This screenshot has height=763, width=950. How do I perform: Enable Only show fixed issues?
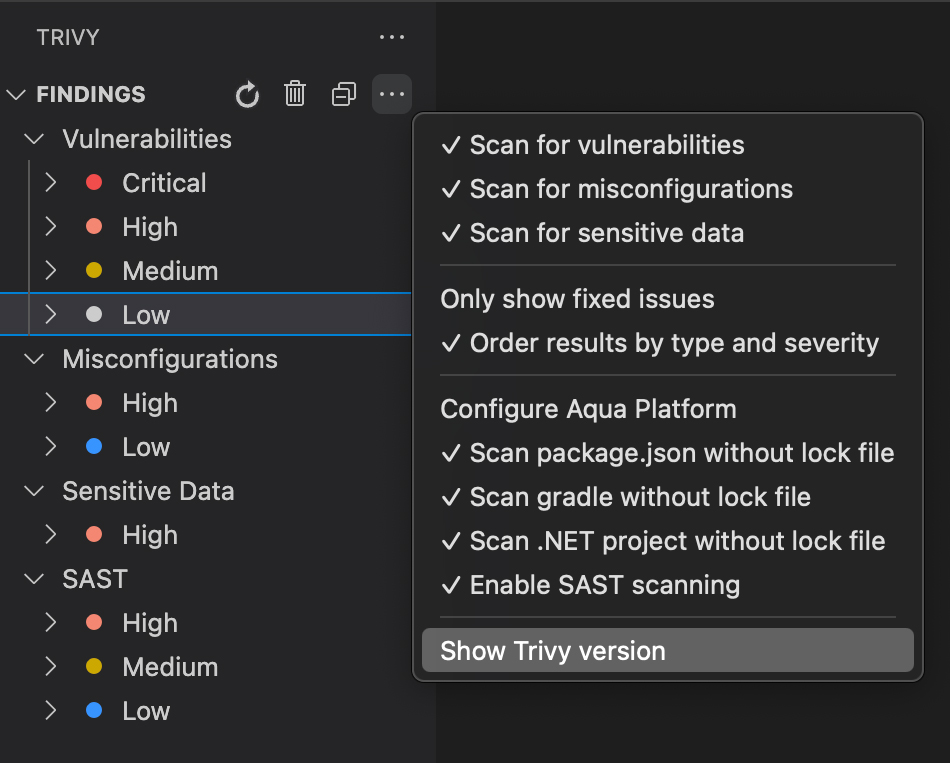coord(576,299)
